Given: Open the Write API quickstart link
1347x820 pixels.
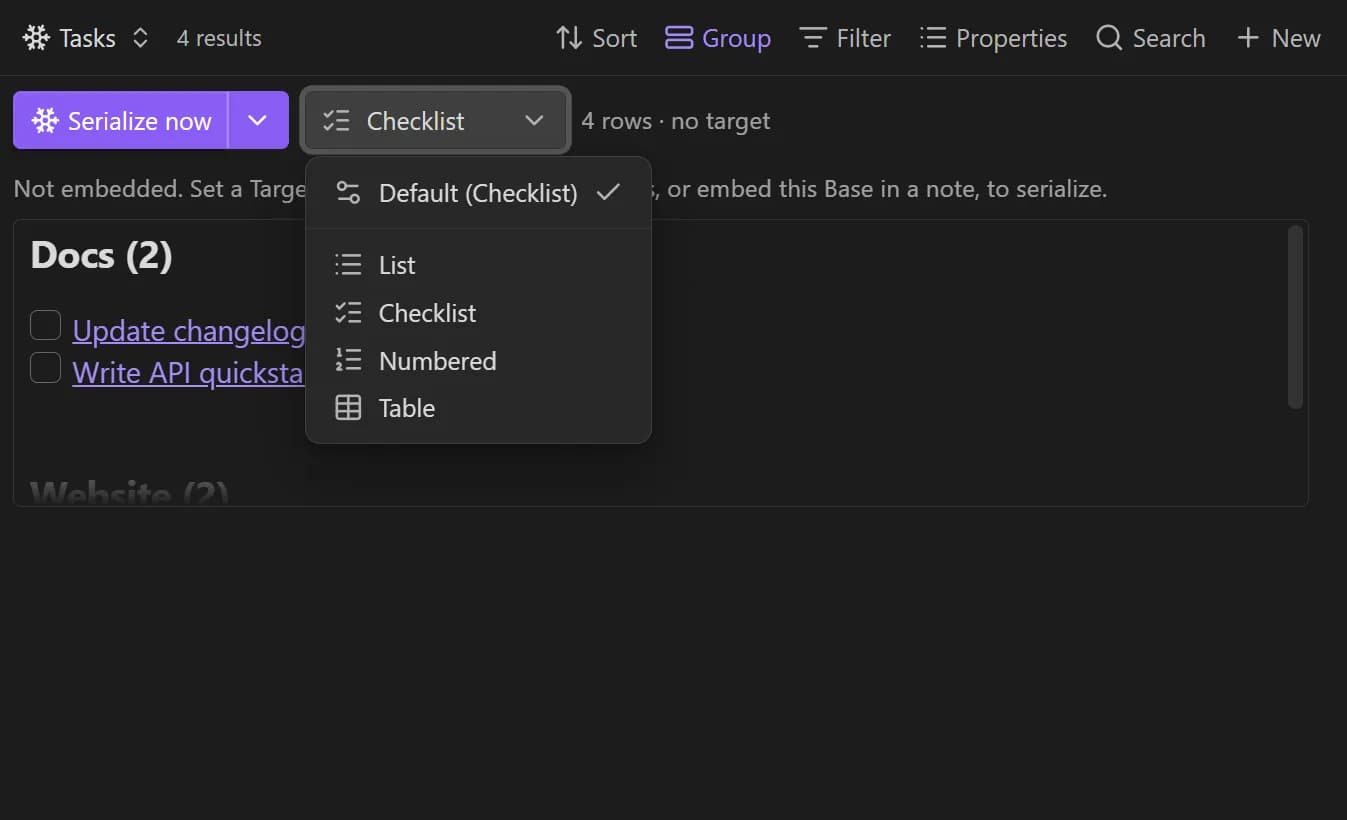Looking at the screenshot, I should tap(188, 372).
